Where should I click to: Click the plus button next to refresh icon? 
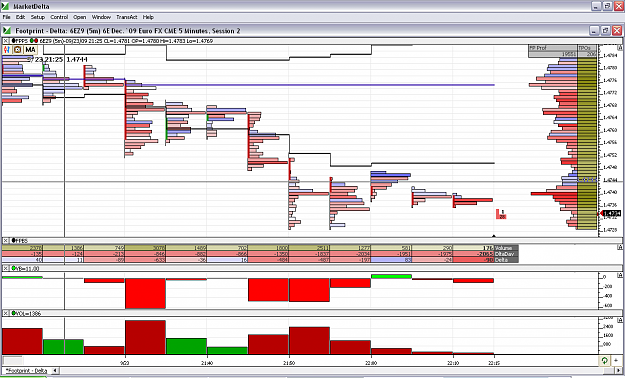point(616,360)
